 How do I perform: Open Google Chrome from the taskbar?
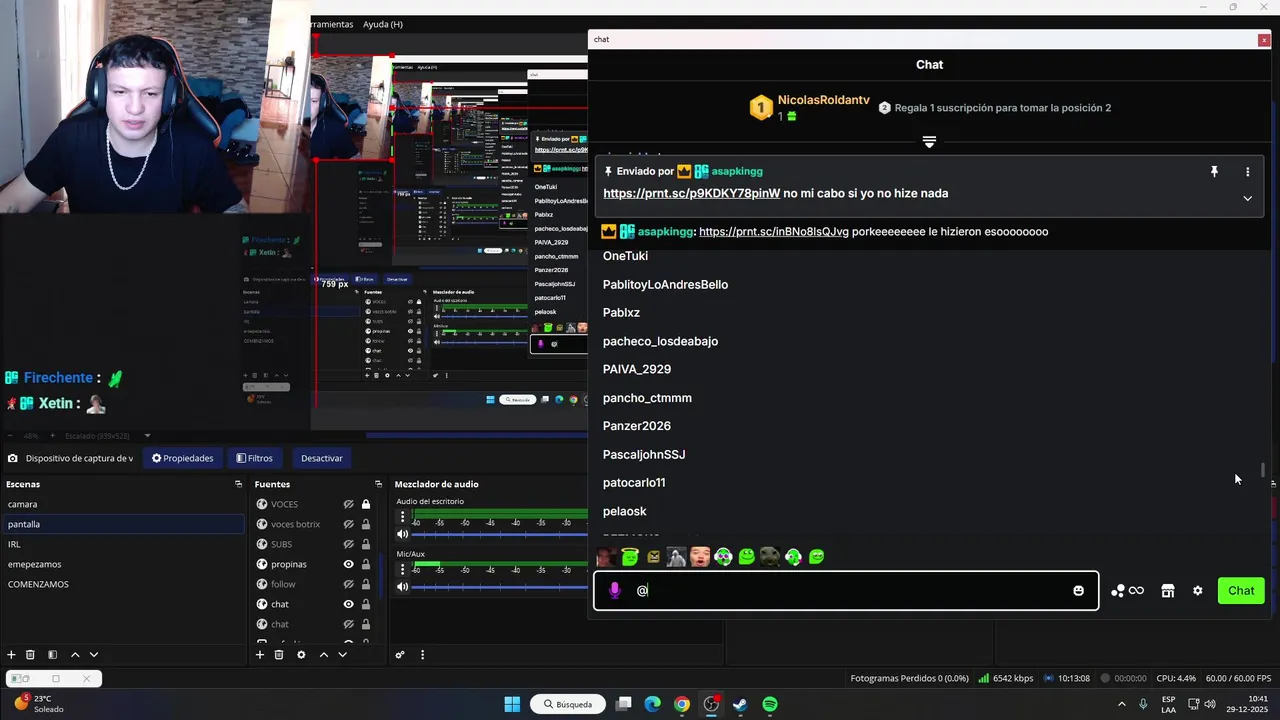point(682,704)
